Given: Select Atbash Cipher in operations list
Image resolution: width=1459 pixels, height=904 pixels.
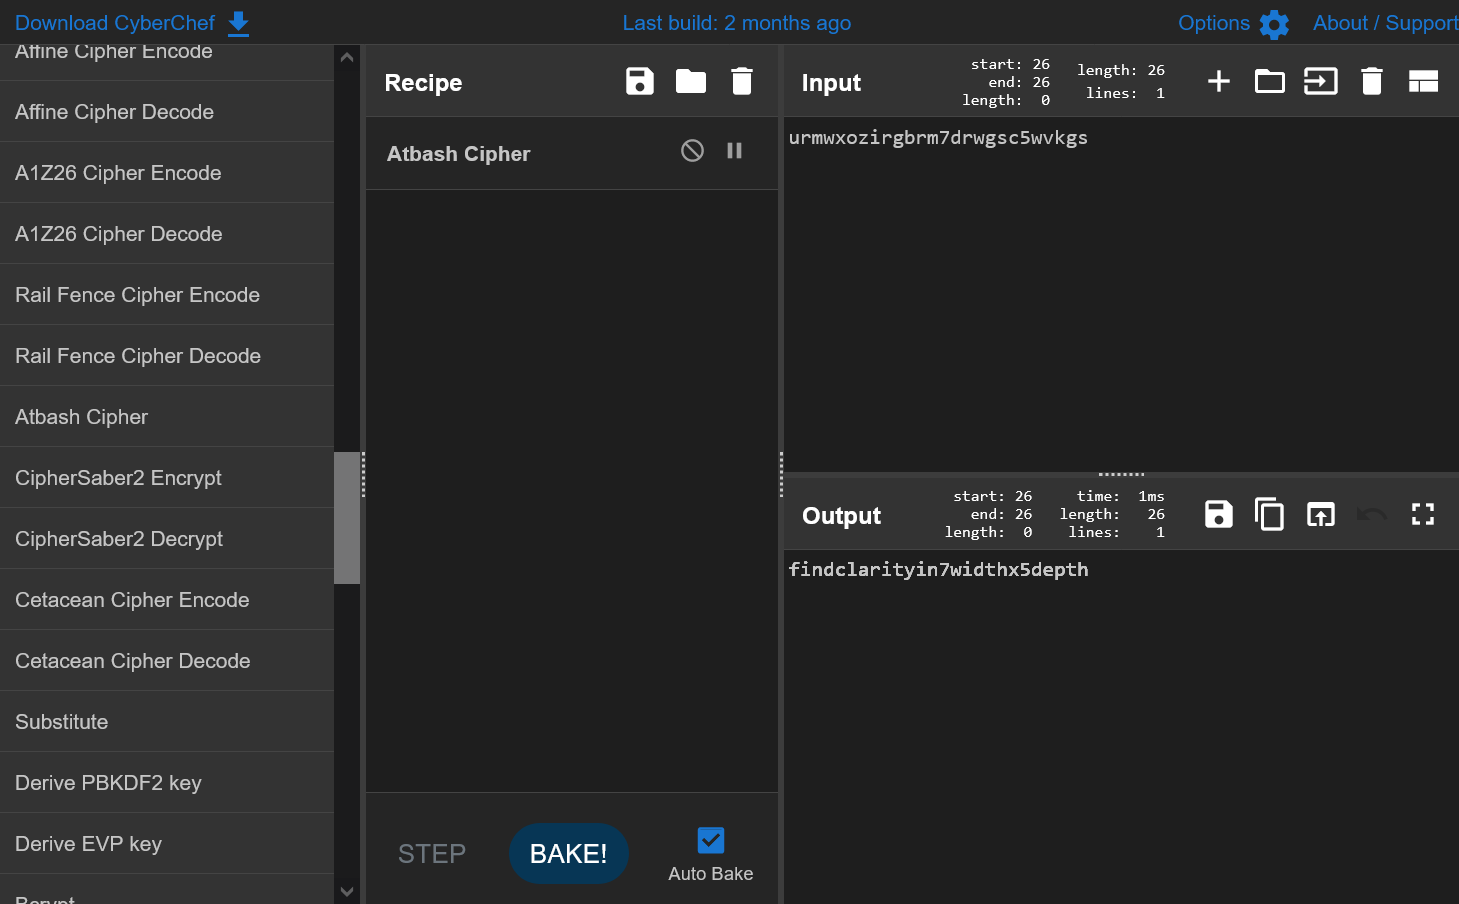Looking at the screenshot, I should (x=167, y=417).
